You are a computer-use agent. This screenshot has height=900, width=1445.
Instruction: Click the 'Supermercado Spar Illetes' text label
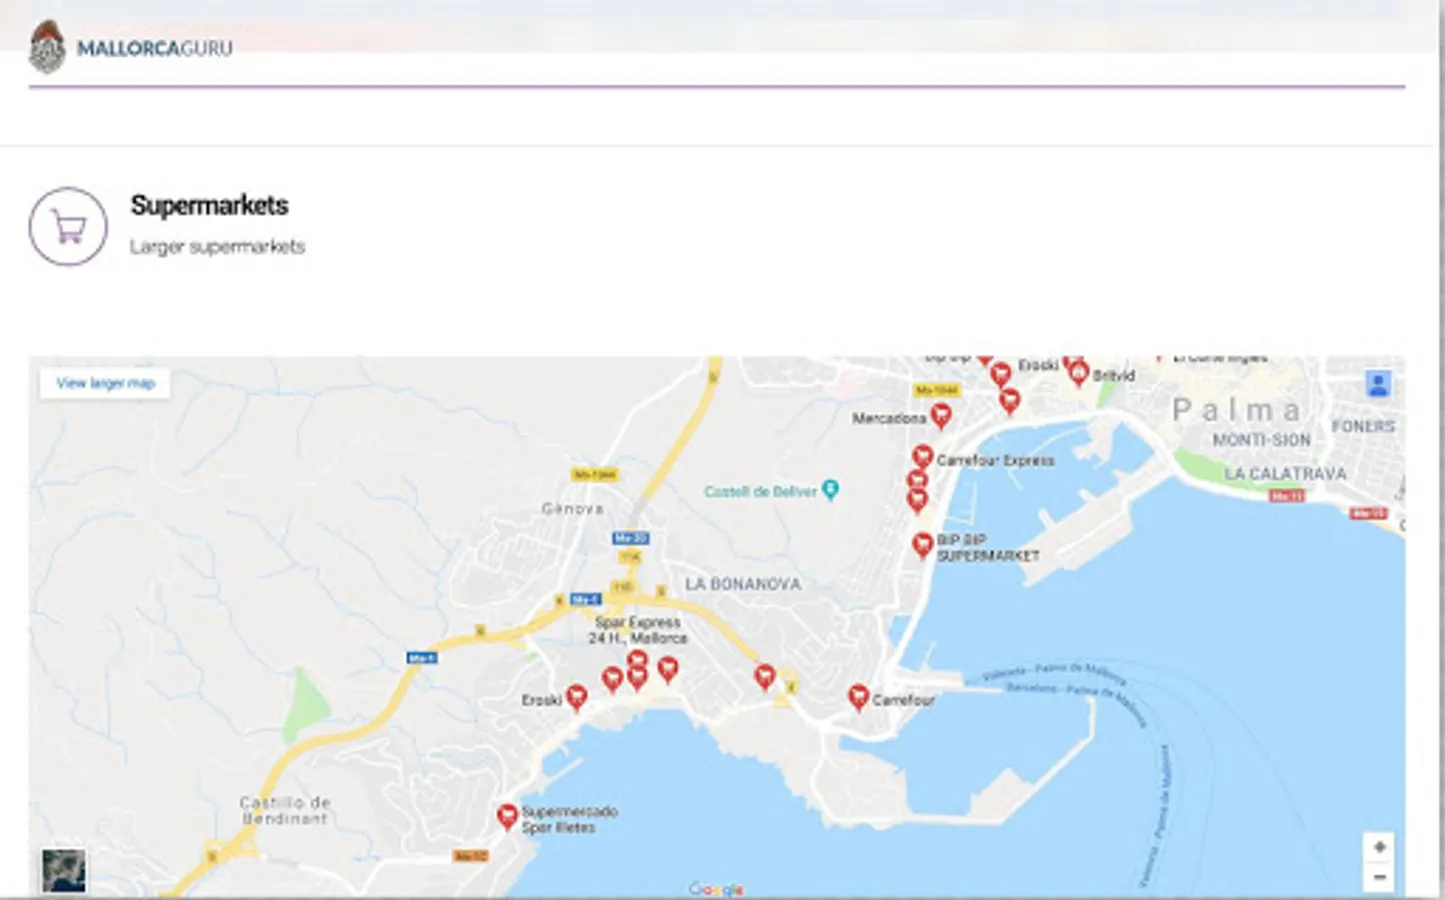click(x=569, y=819)
